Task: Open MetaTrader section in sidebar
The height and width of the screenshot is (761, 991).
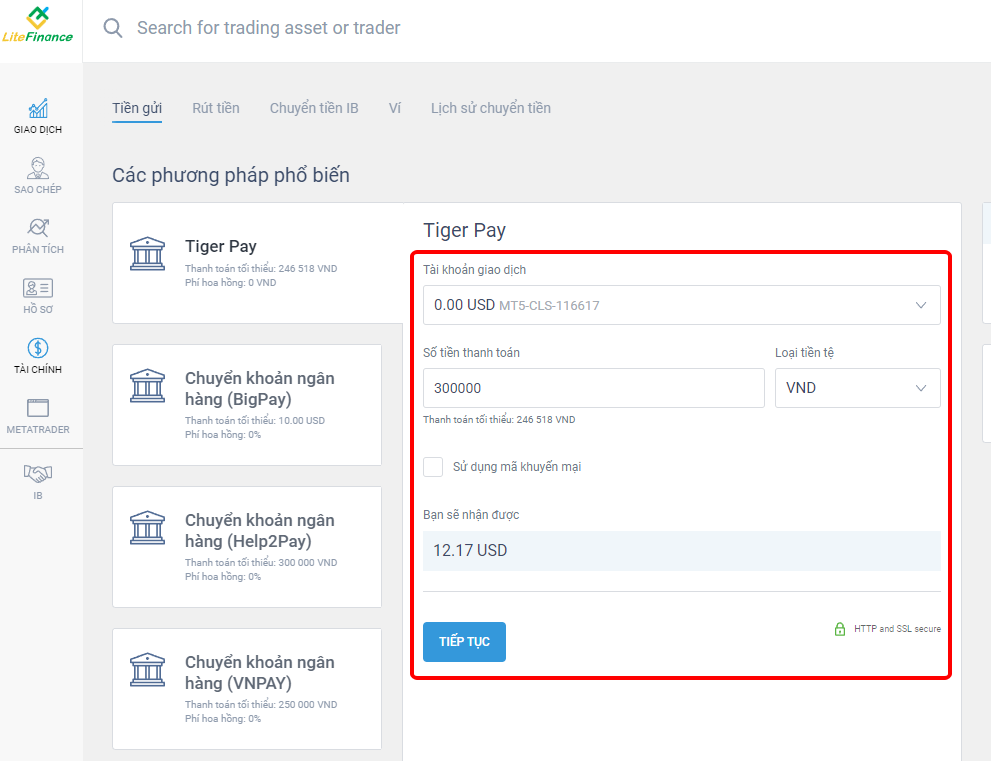Action: (38, 416)
